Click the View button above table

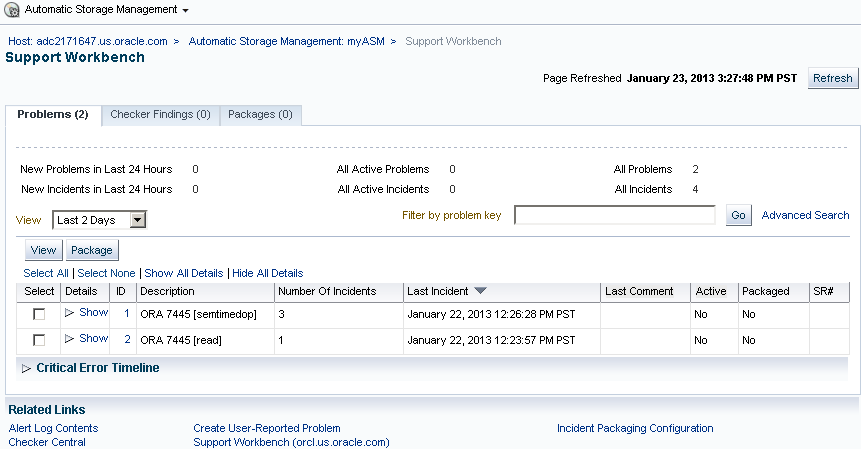(43, 250)
